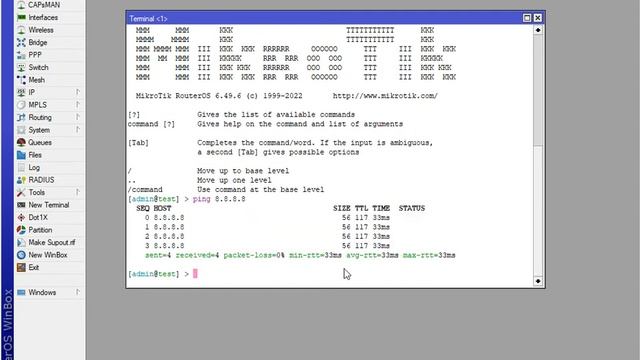Click the Files folder icon
Image resolution: width=640 pixels, height=360 pixels.
[x=21, y=155]
